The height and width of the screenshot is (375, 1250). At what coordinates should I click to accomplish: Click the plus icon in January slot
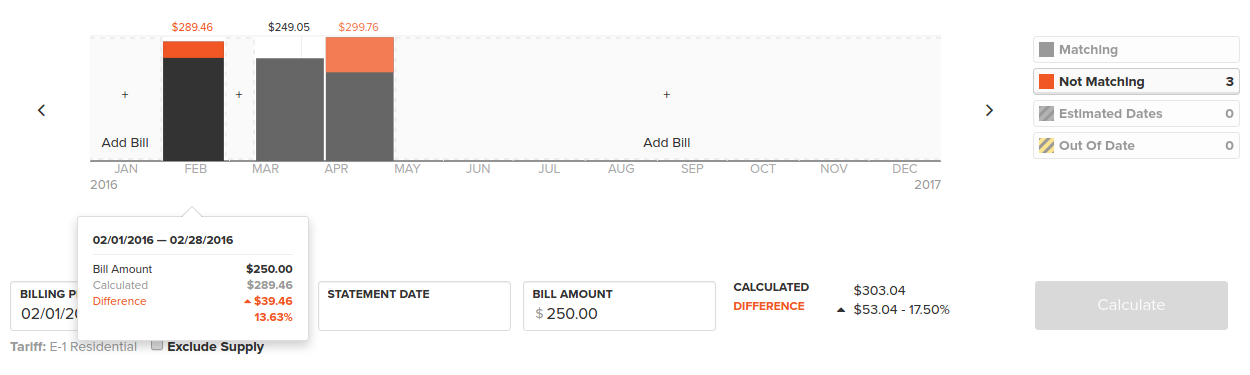[x=125, y=94]
